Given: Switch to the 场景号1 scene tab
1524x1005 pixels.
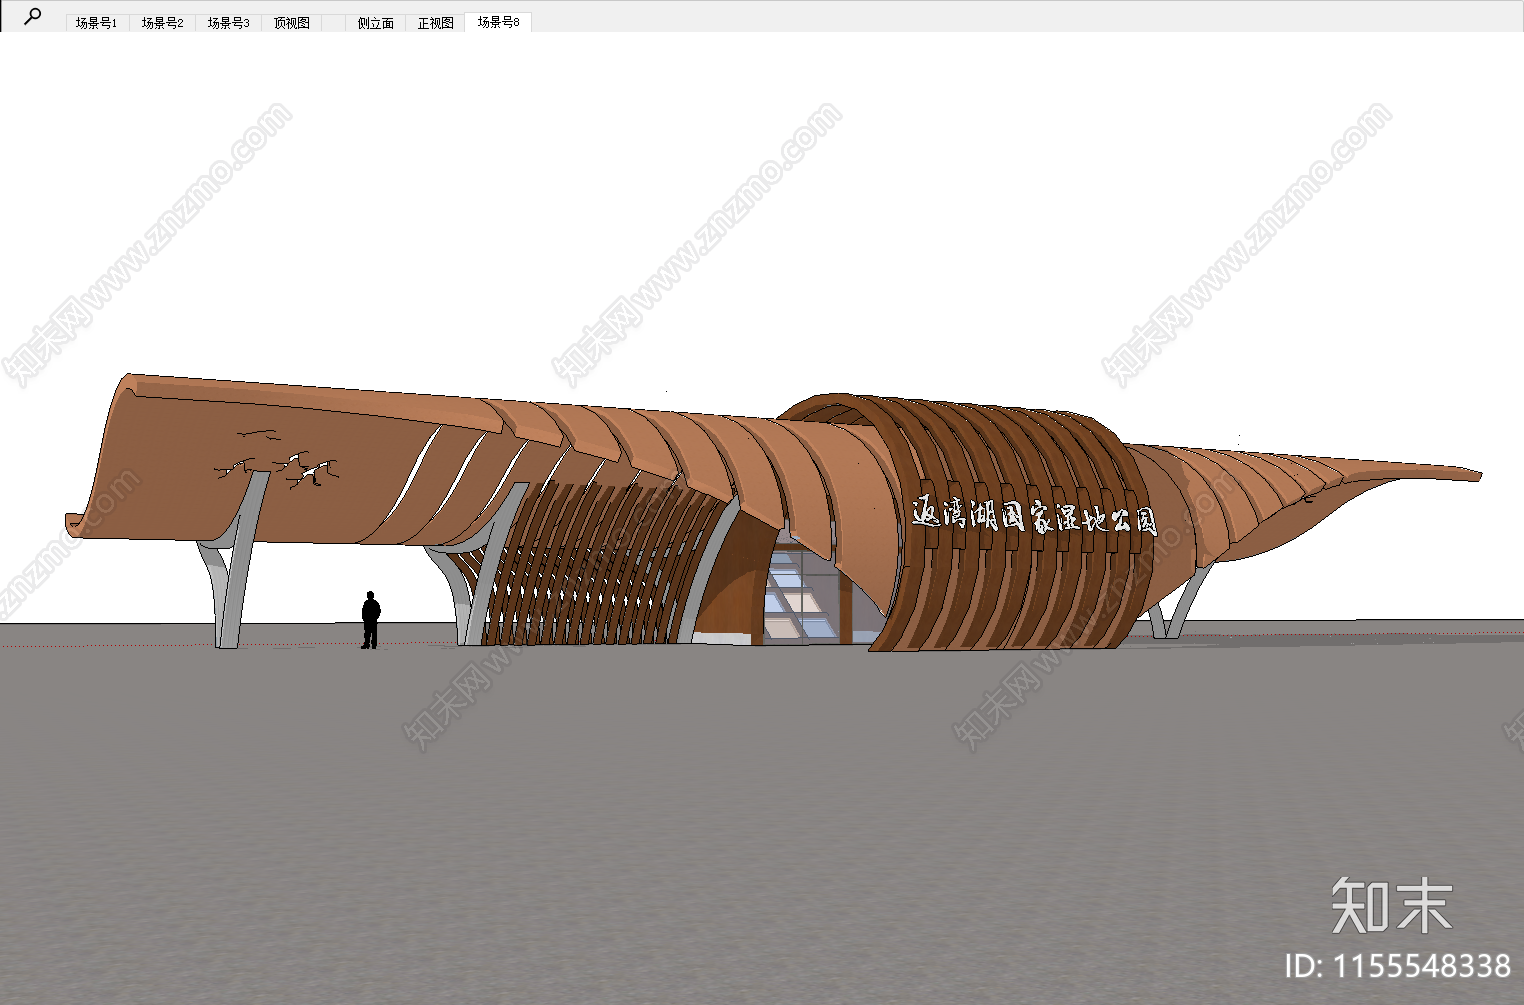Looking at the screenshot, I should point(97,23).
